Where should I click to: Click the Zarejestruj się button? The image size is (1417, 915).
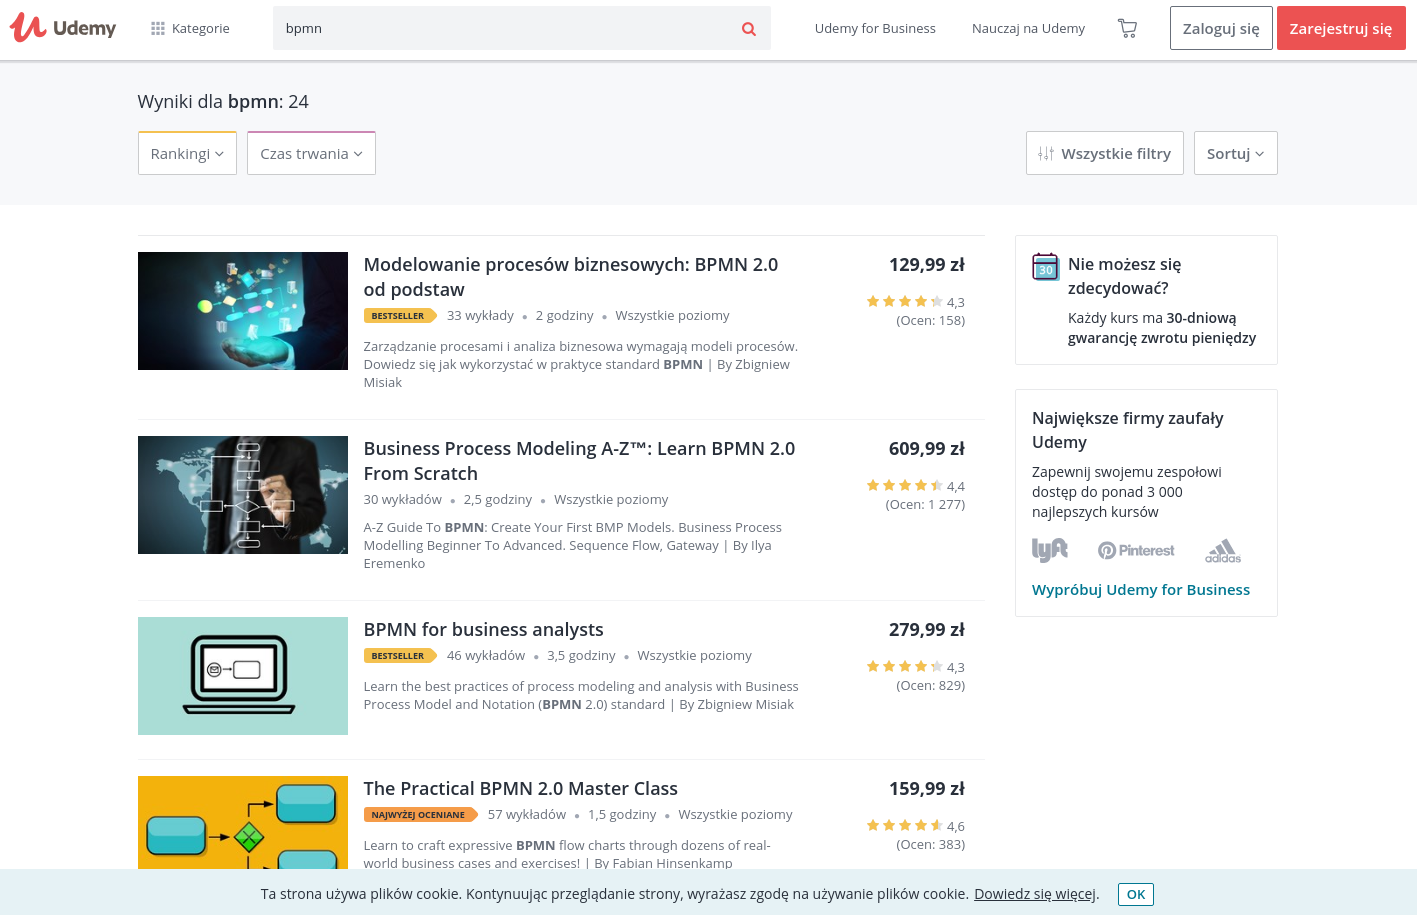click(x=1340, y=28)
